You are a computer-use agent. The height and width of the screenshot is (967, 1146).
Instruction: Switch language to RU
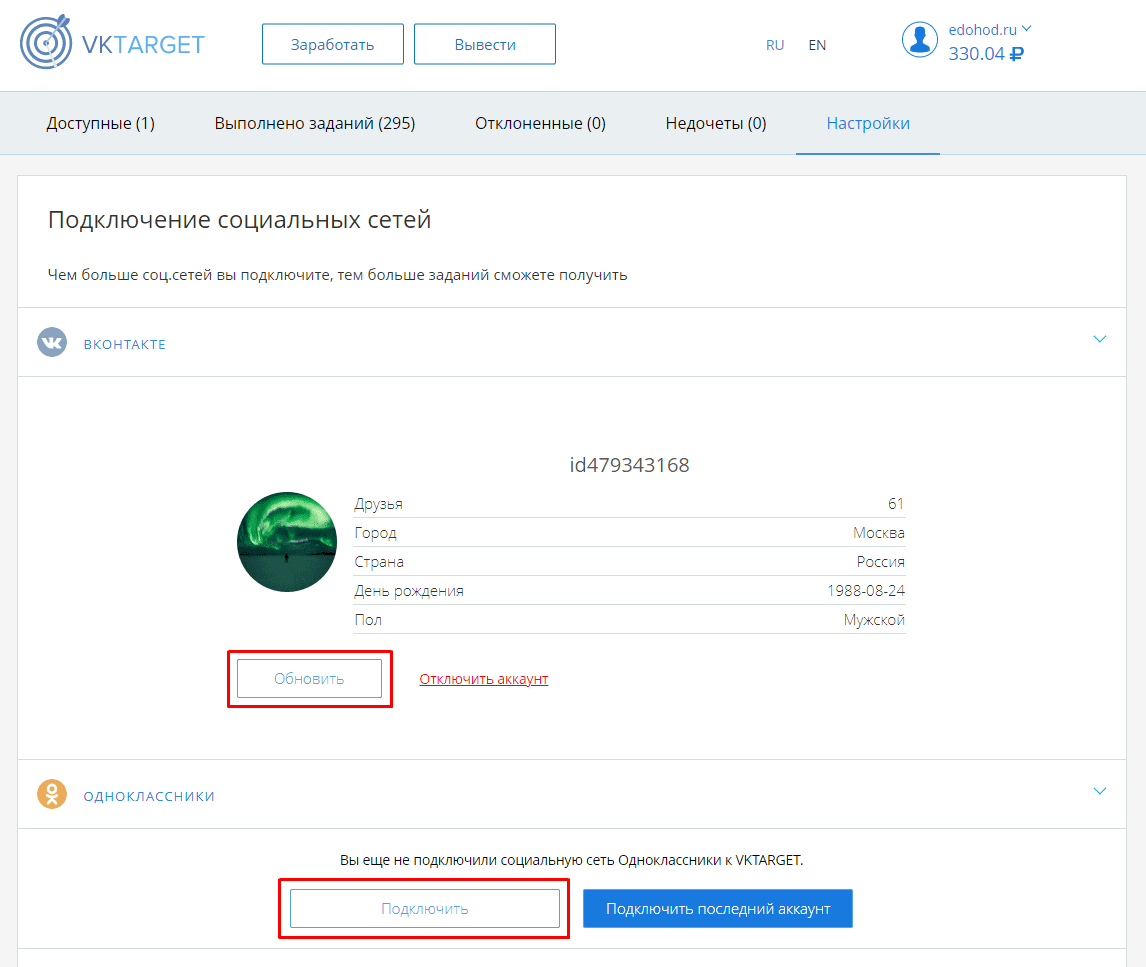tap(775, 45)
